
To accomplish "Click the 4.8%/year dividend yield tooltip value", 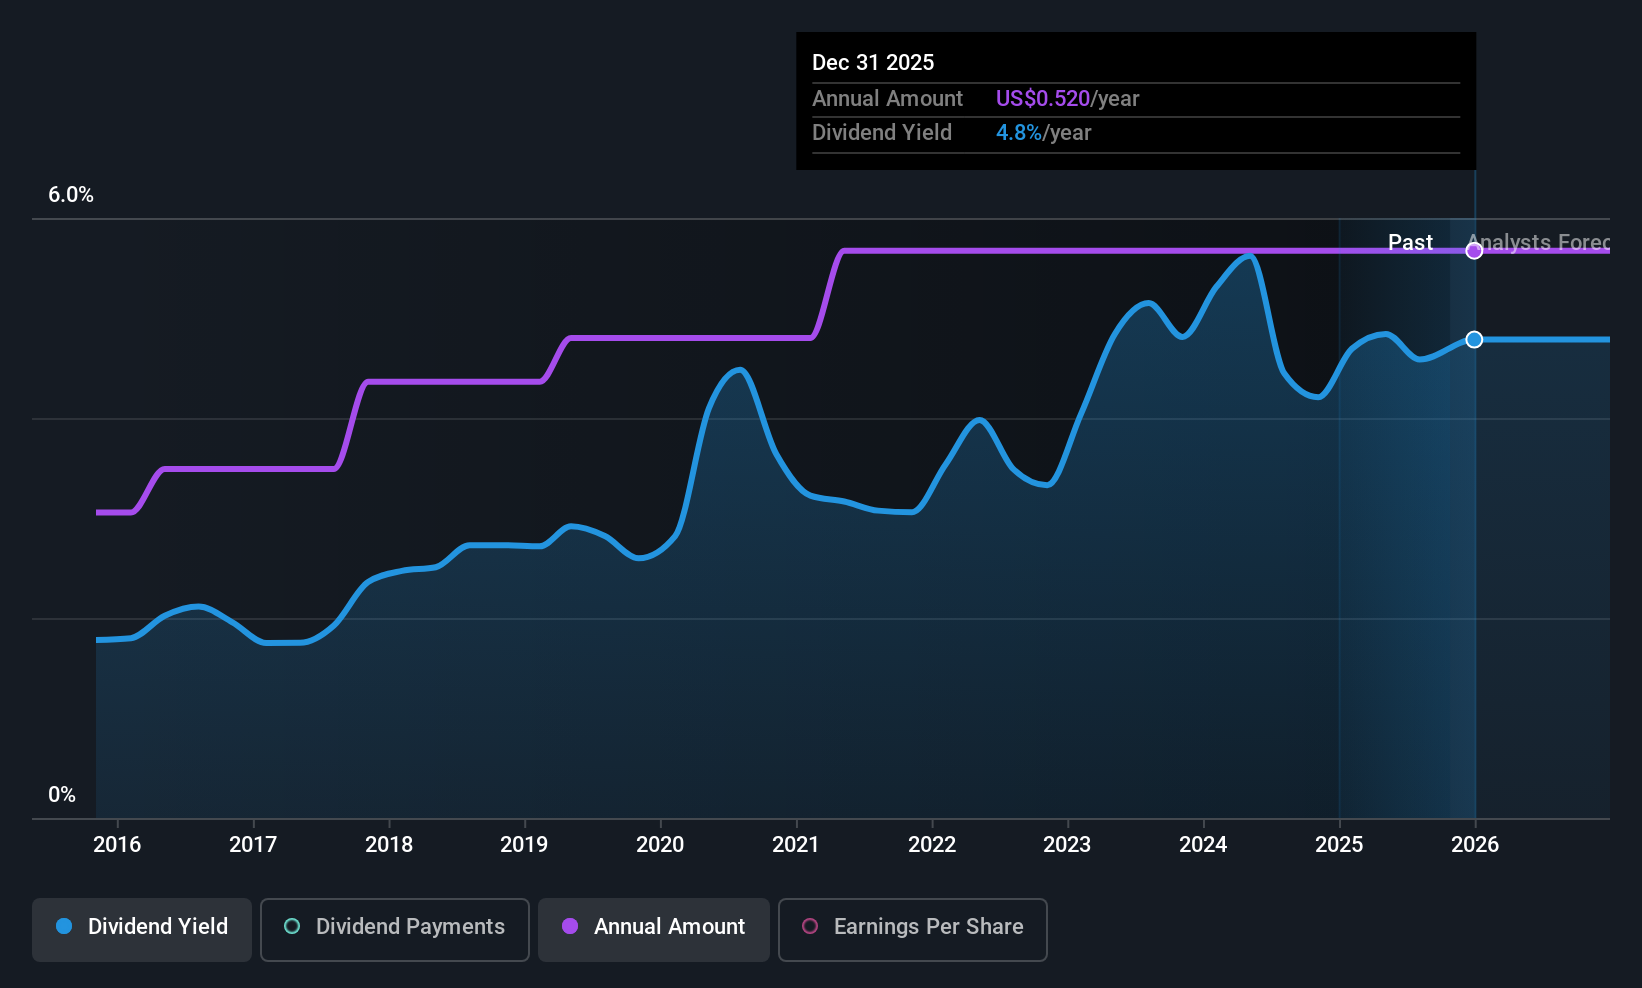I will coord(1043,133).
